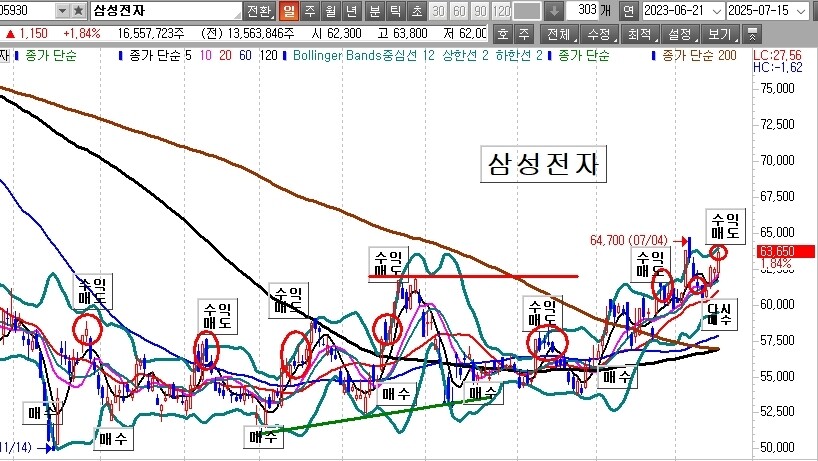Switch chart to 틱 tick period

click(x=396, y=10)
